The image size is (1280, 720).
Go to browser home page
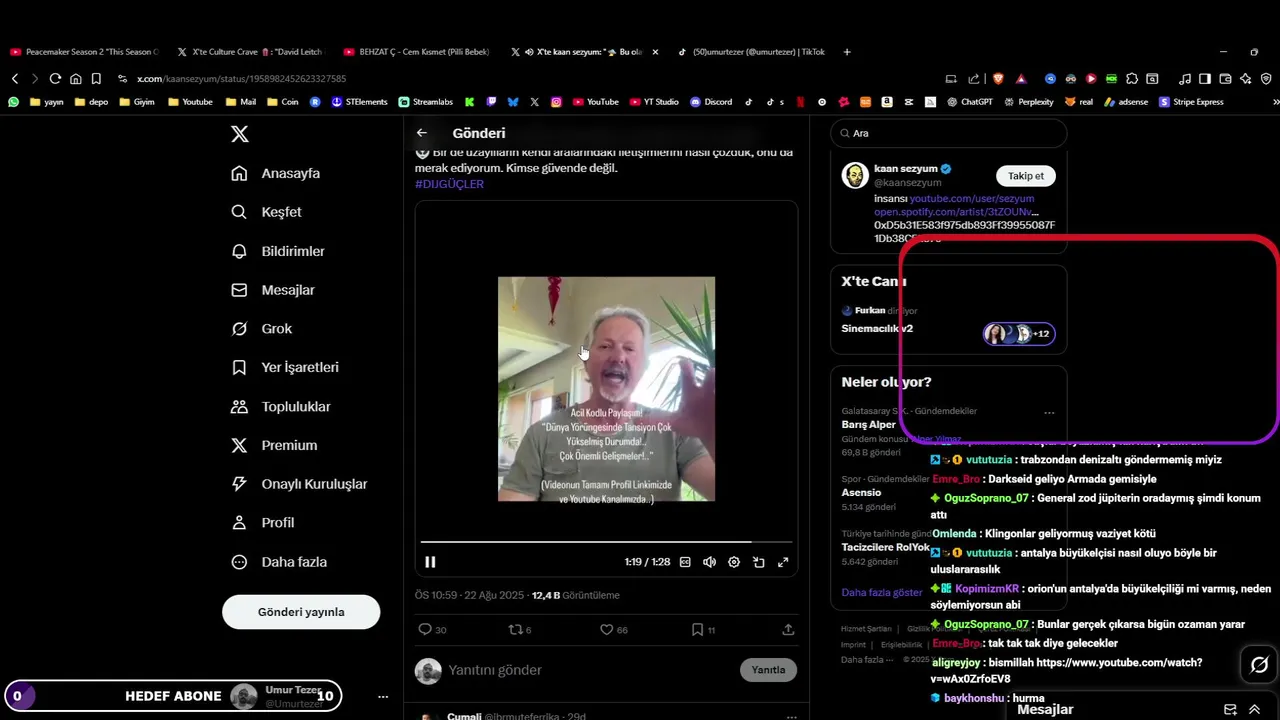75,78
